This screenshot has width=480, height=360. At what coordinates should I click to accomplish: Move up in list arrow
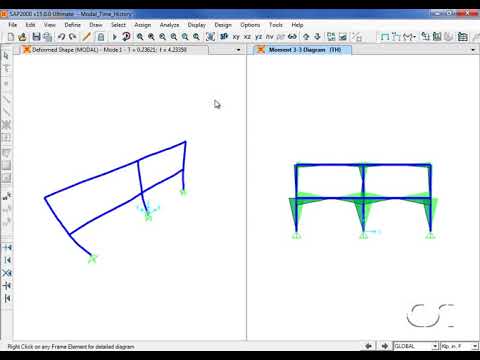306,37
